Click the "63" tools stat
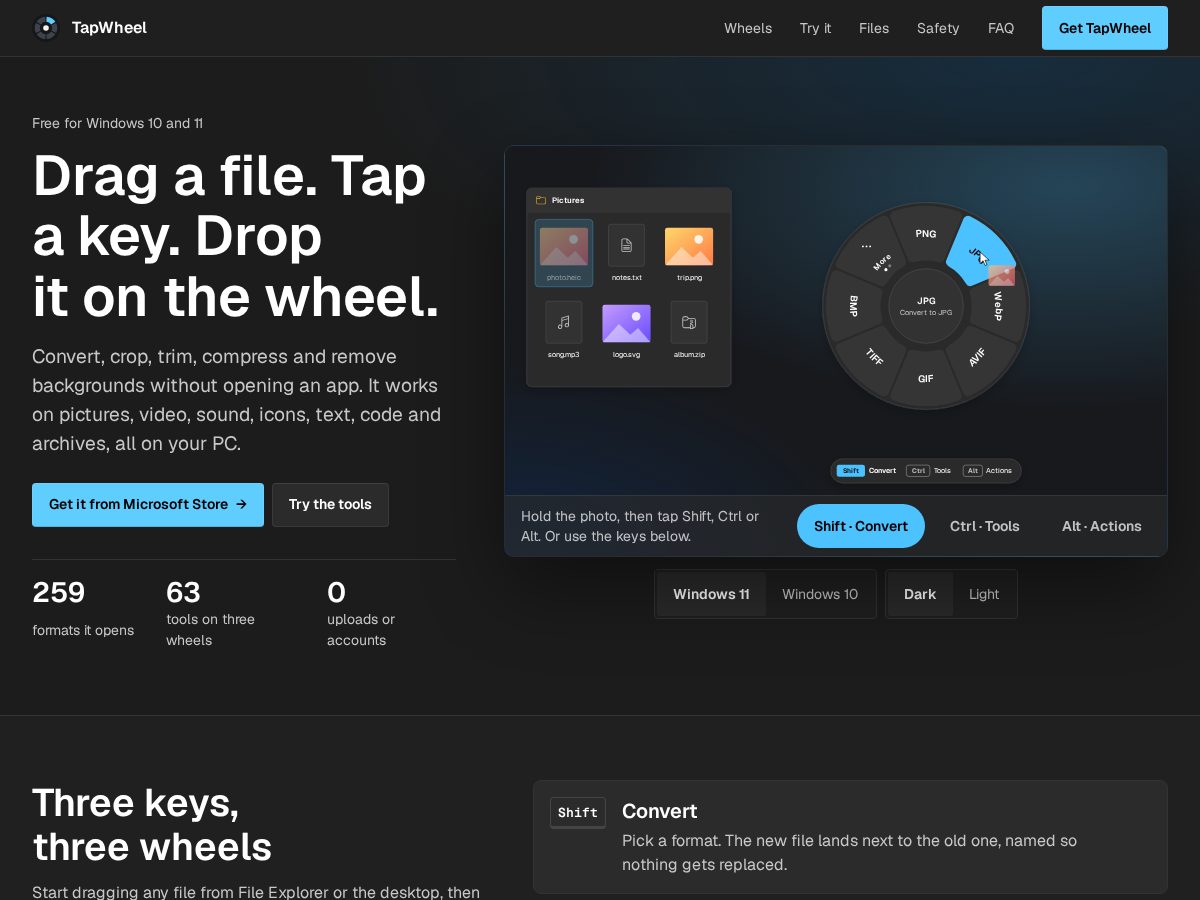Screen dimensions: 1200x900 tap(183, 593)
